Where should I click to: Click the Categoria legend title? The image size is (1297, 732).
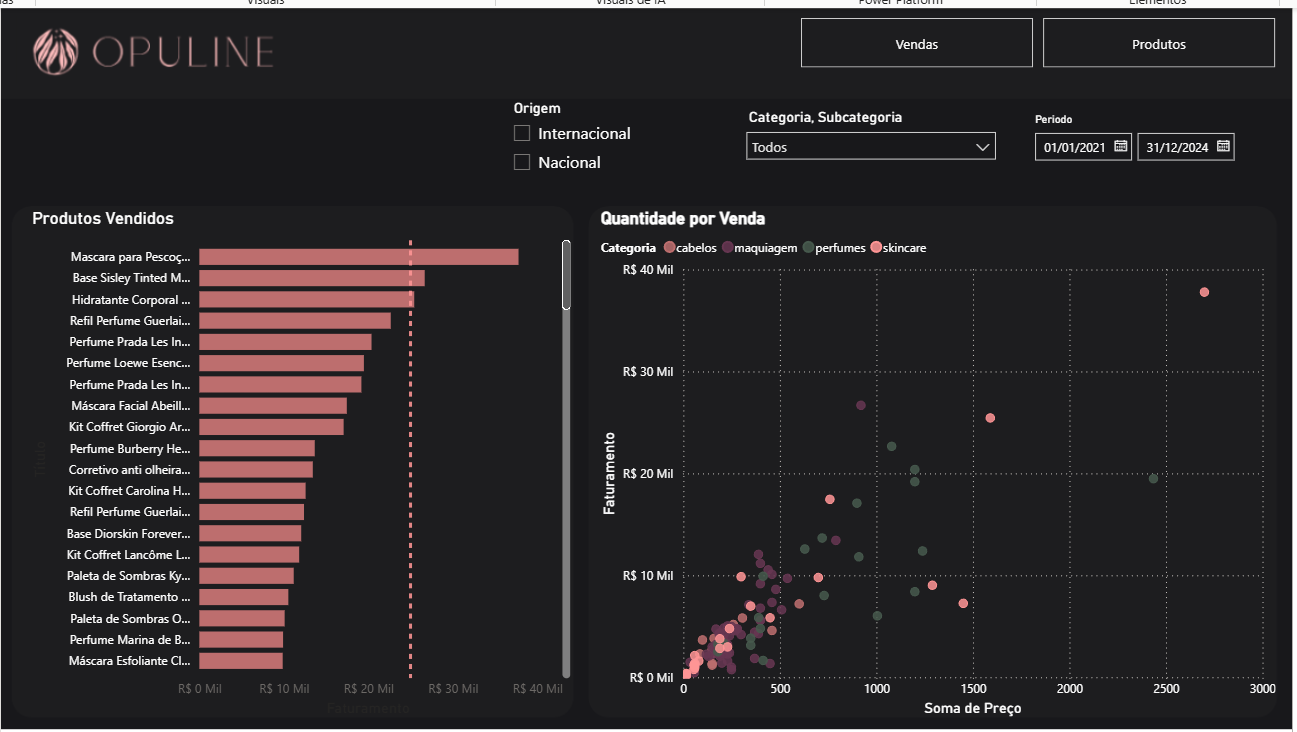click(x=628, y=247)
